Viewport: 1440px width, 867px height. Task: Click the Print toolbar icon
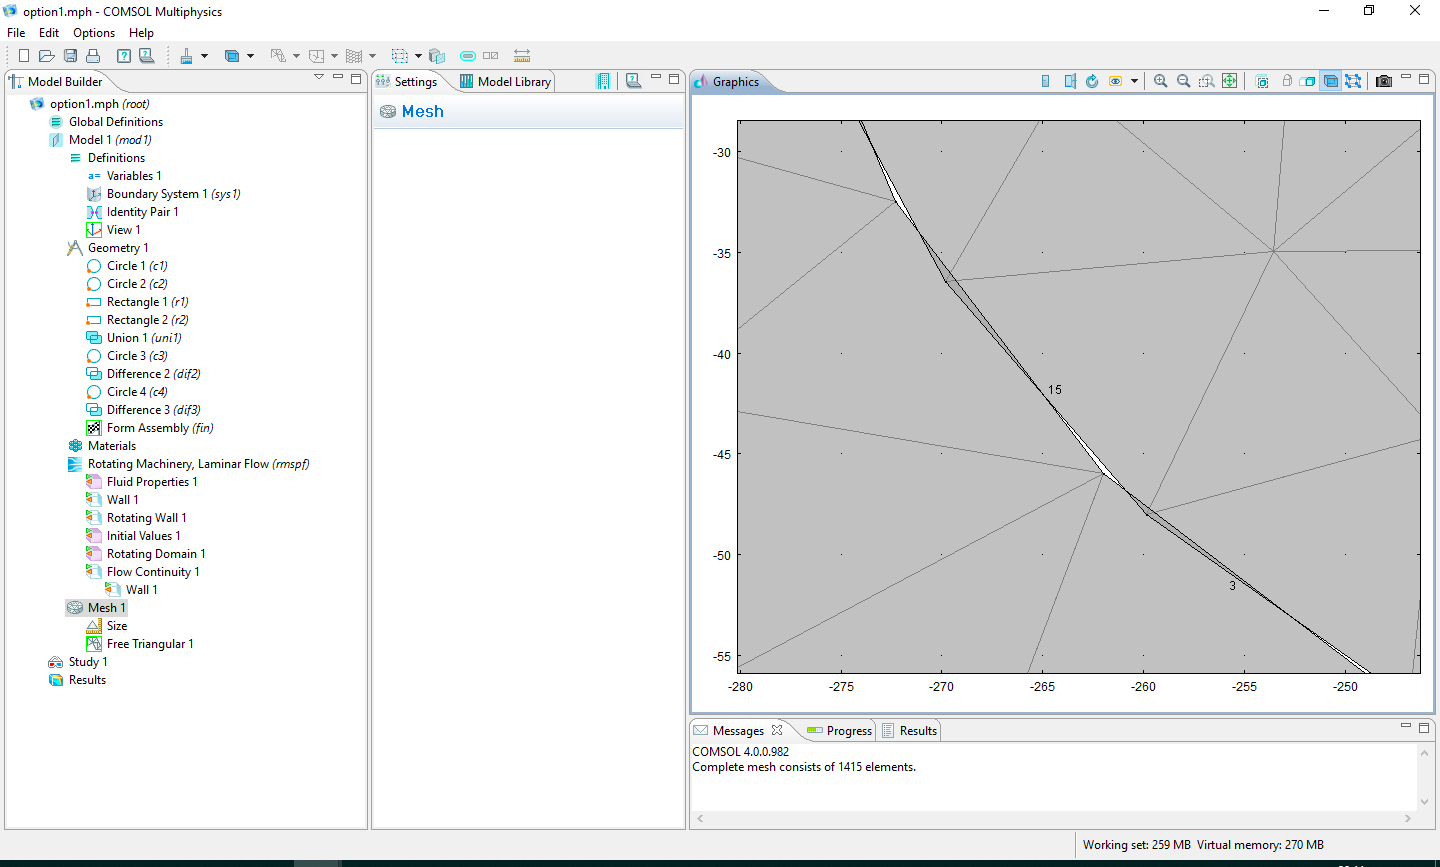click(x=93, y=56)
